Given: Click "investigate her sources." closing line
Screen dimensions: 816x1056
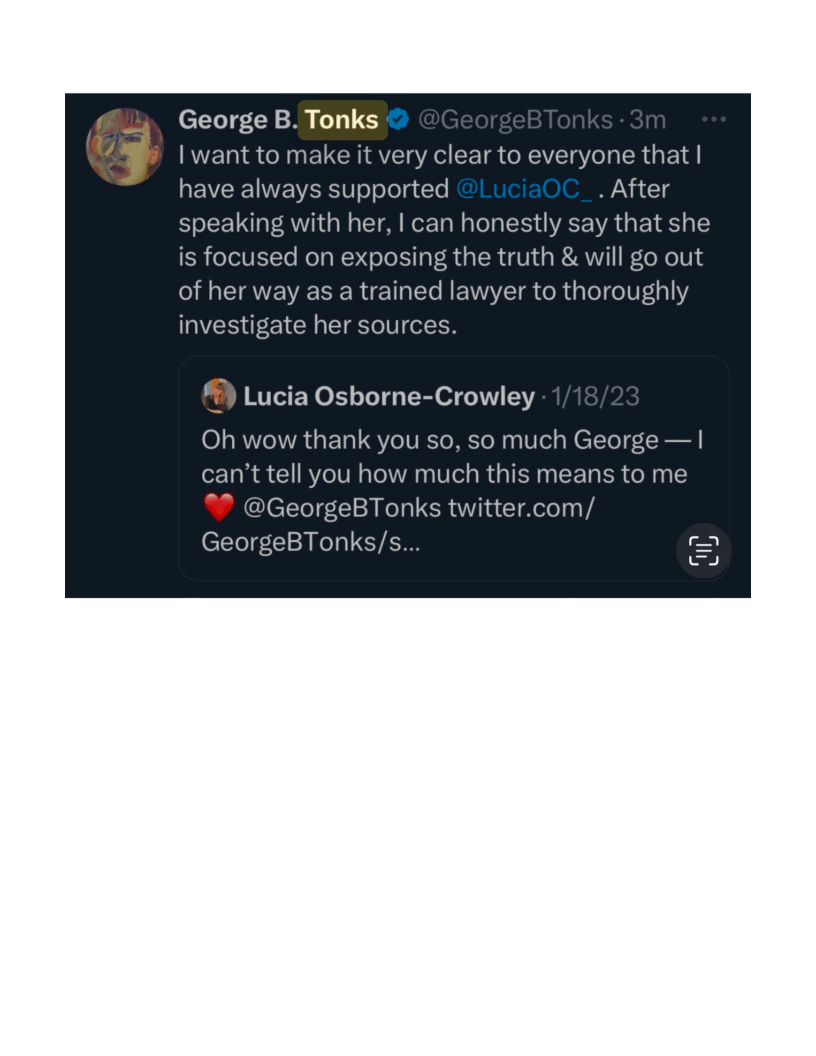Looking at the screenshot, I should (x=317, y=325).
